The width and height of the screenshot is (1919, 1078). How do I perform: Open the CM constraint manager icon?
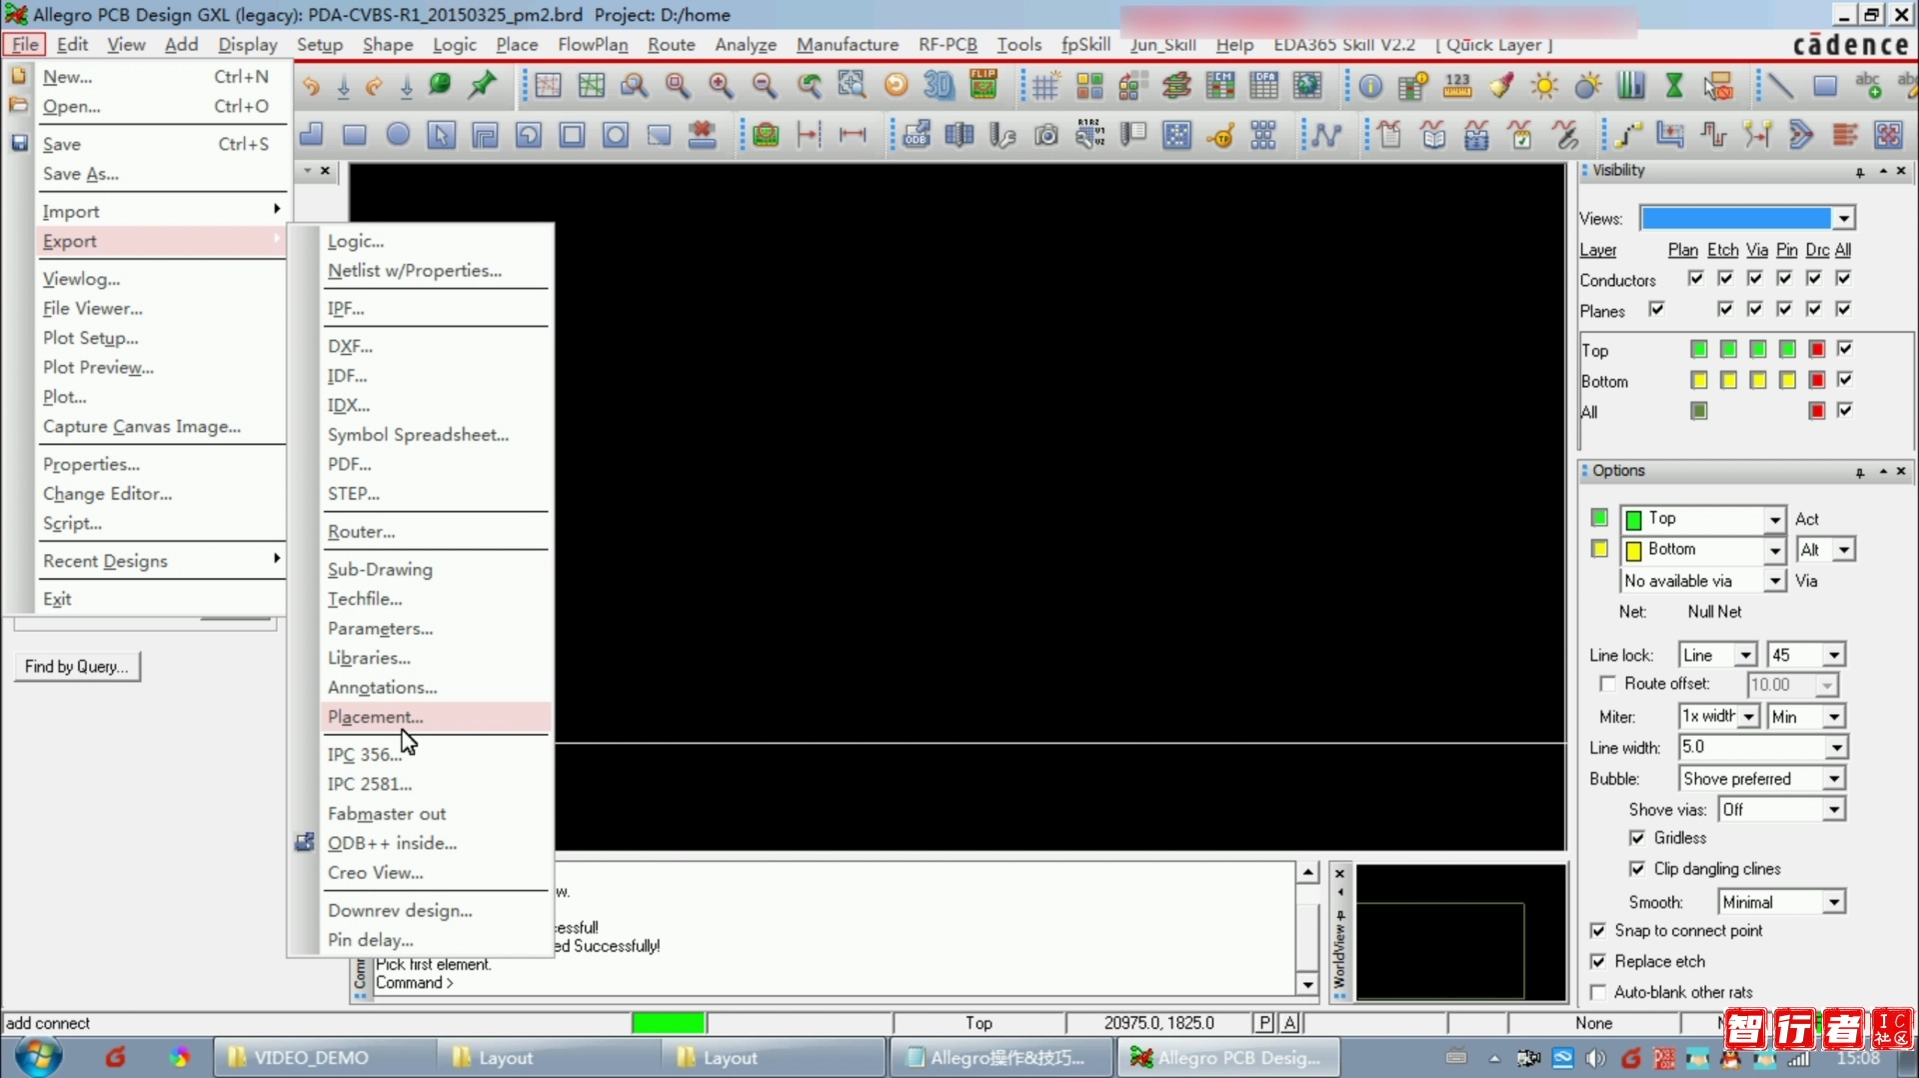1220,86
